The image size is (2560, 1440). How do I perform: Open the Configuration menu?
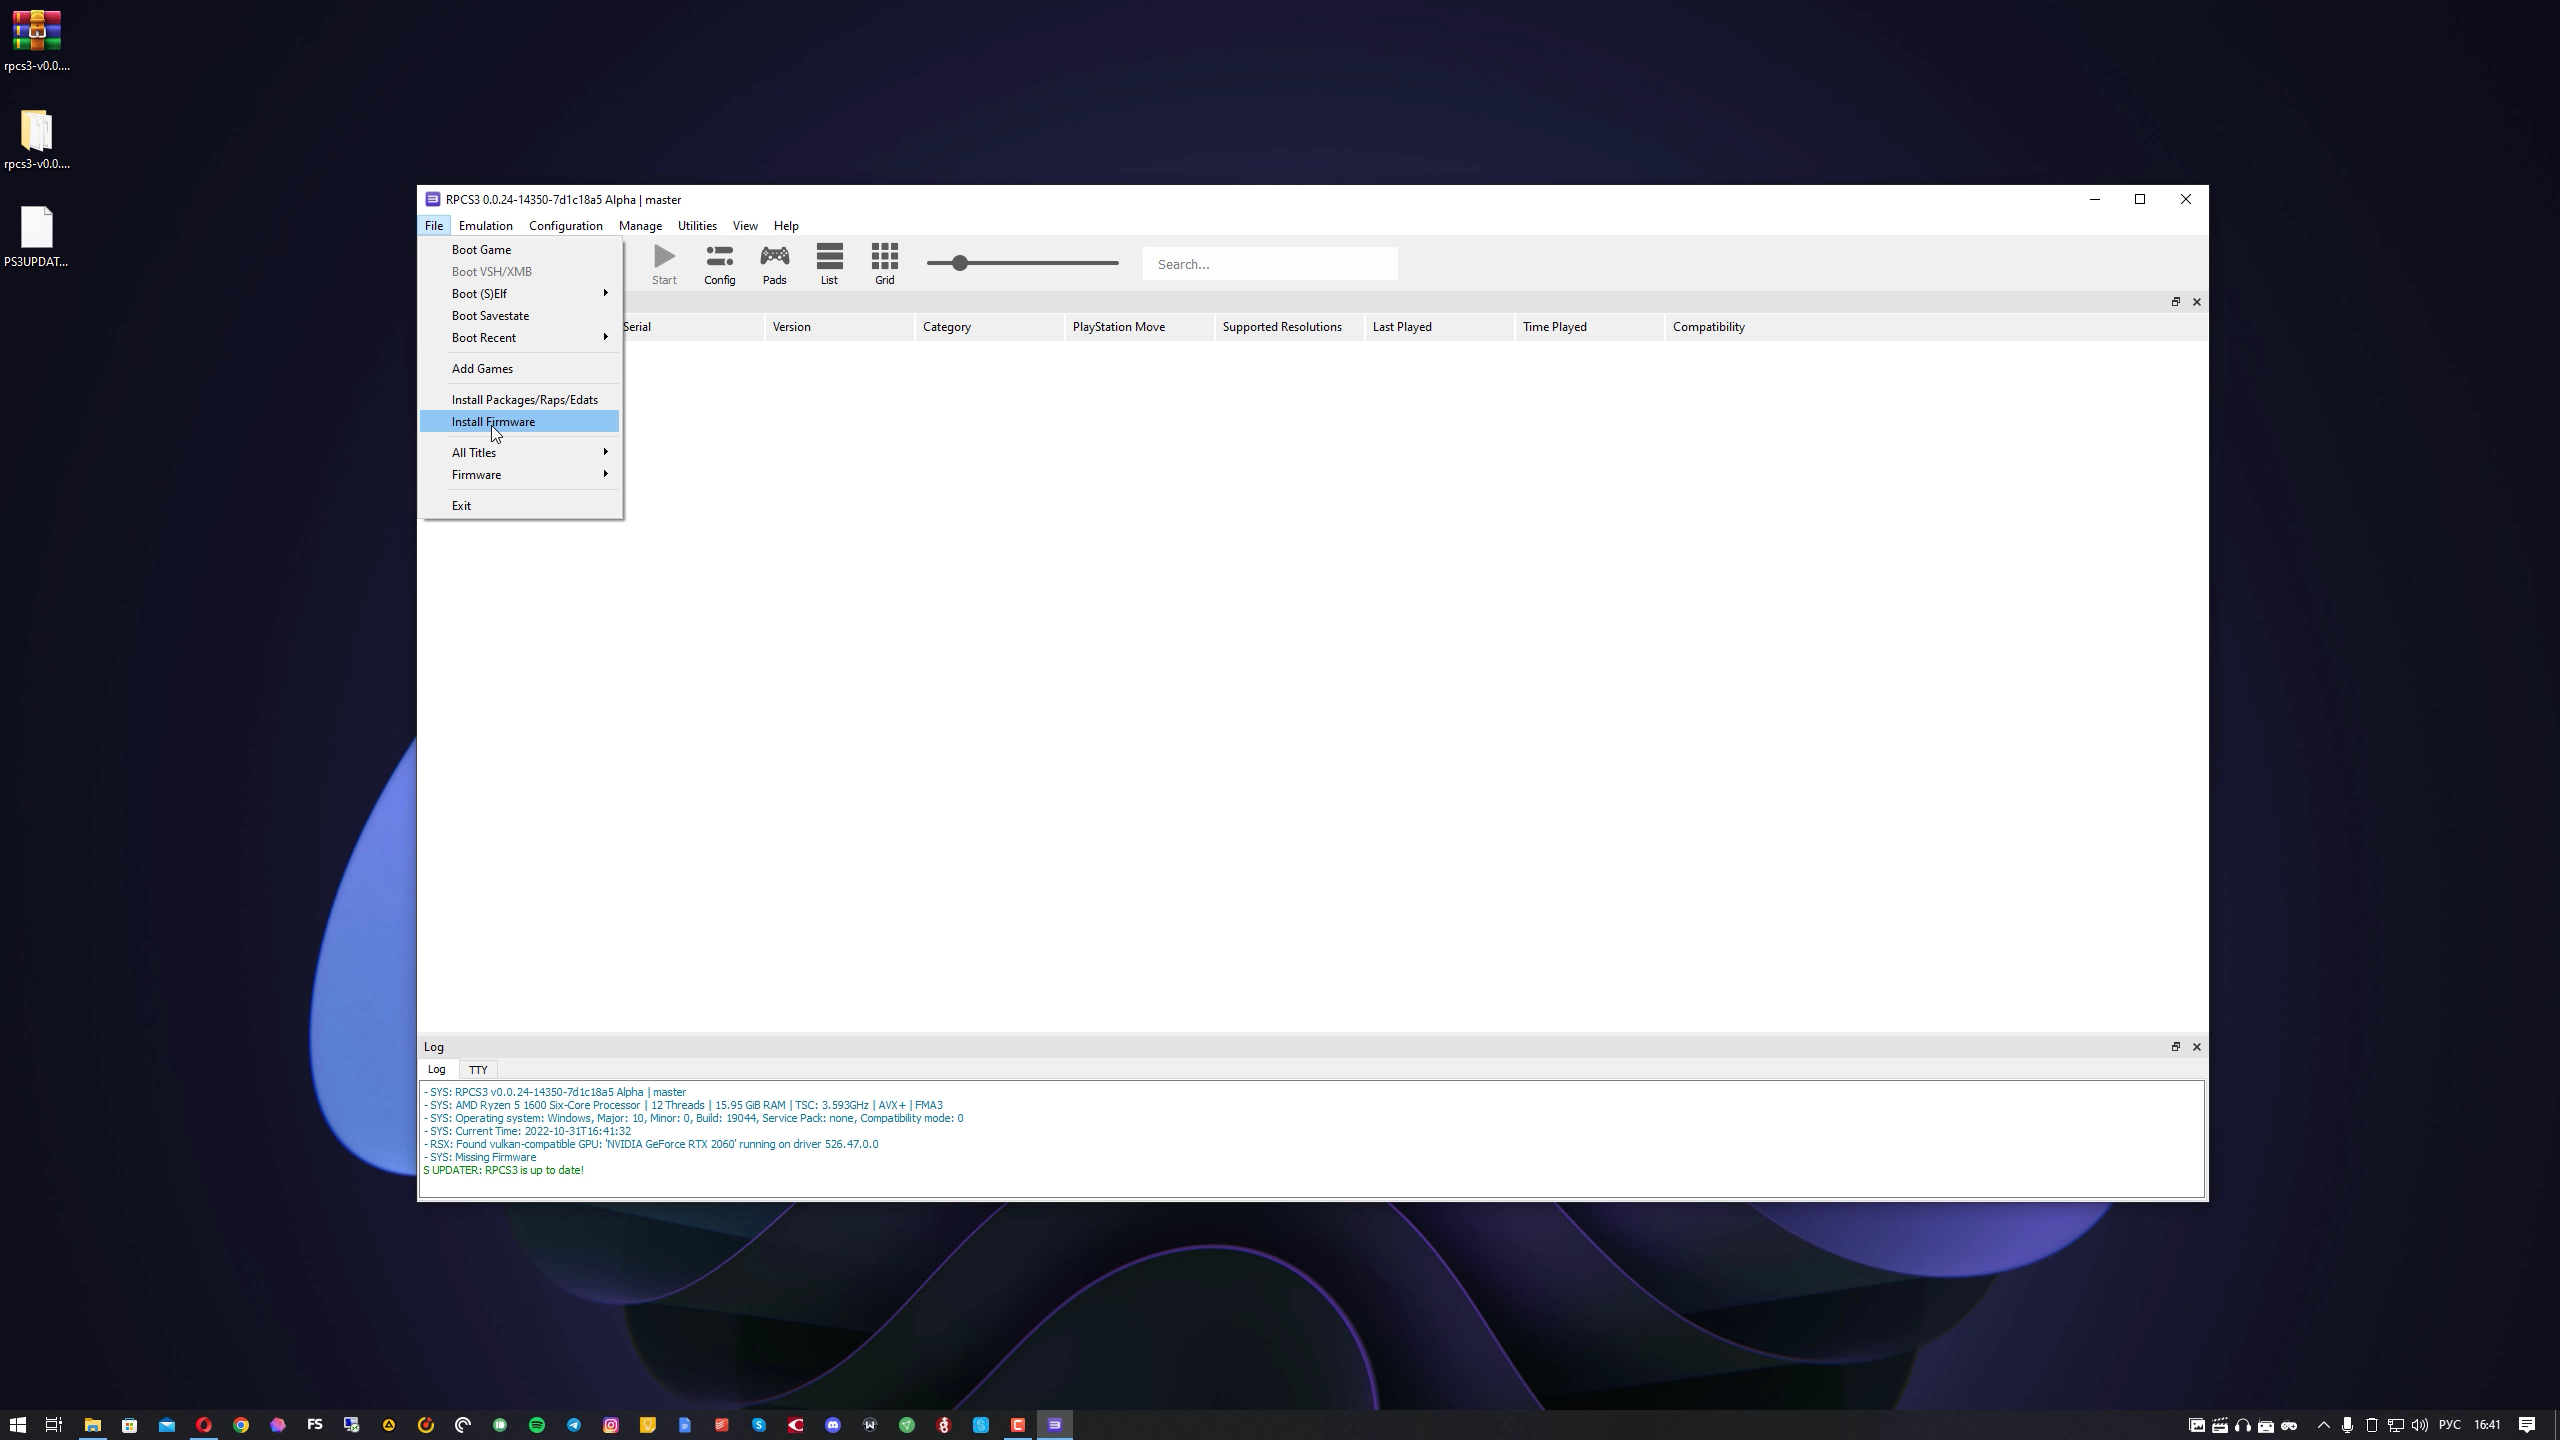point(565,225)
